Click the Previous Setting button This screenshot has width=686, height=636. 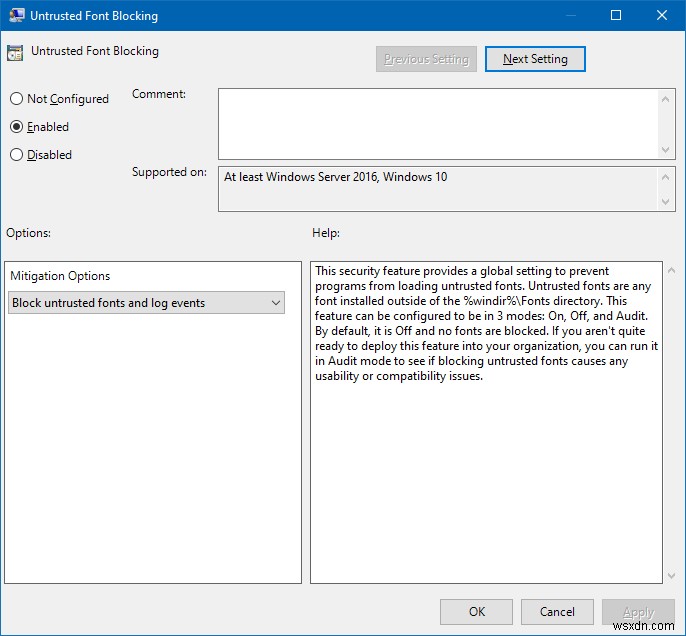426,59
